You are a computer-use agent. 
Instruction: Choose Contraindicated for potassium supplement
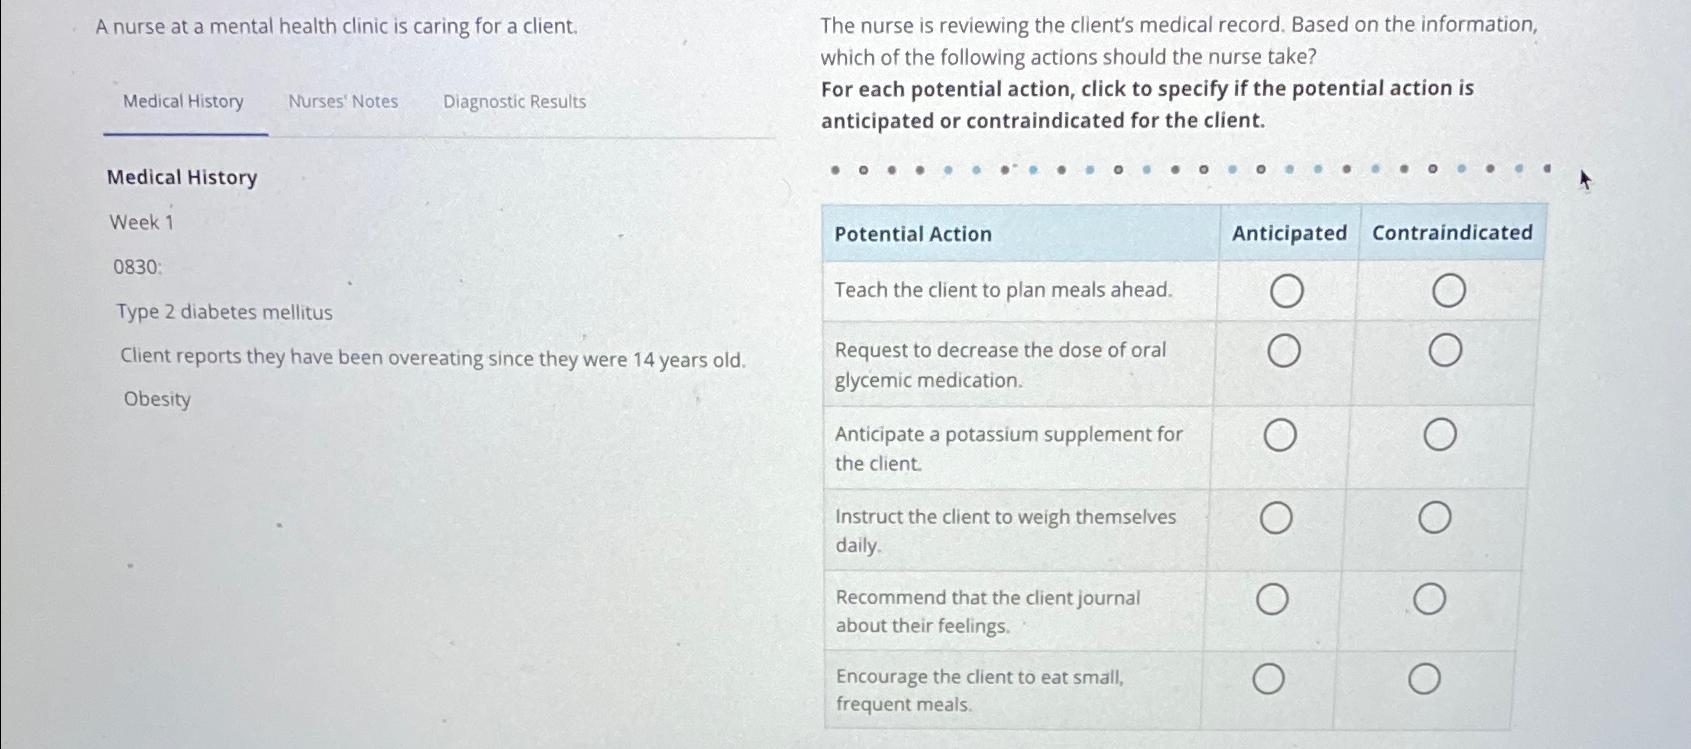tap(1440, 435)
